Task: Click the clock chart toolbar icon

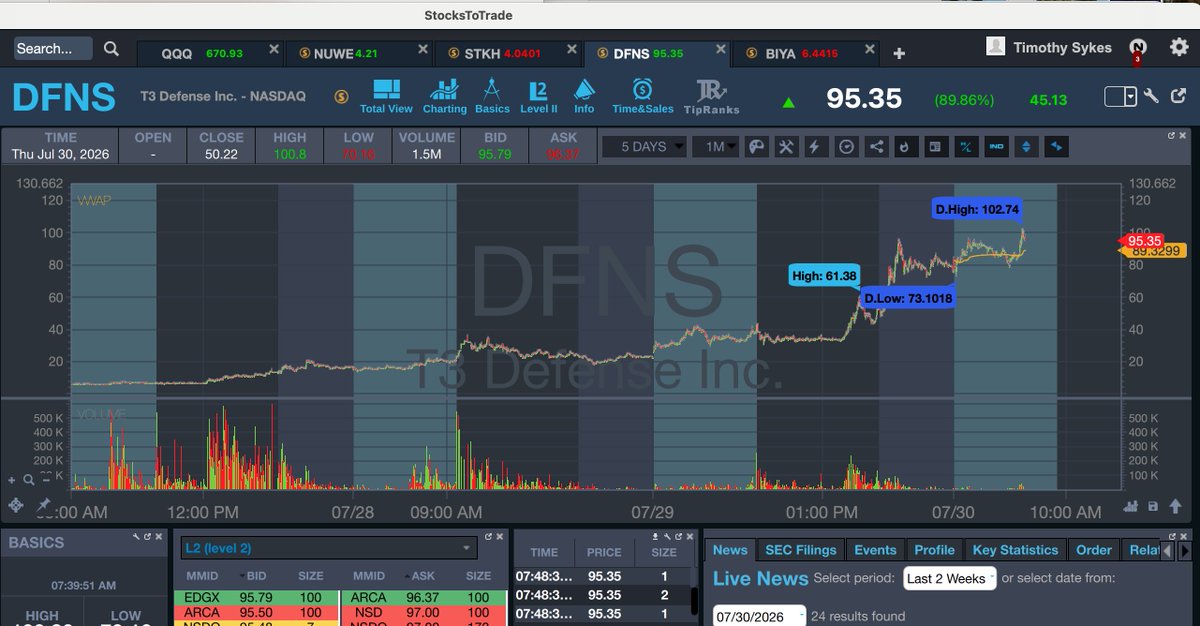Action: (x=846, y=147)
